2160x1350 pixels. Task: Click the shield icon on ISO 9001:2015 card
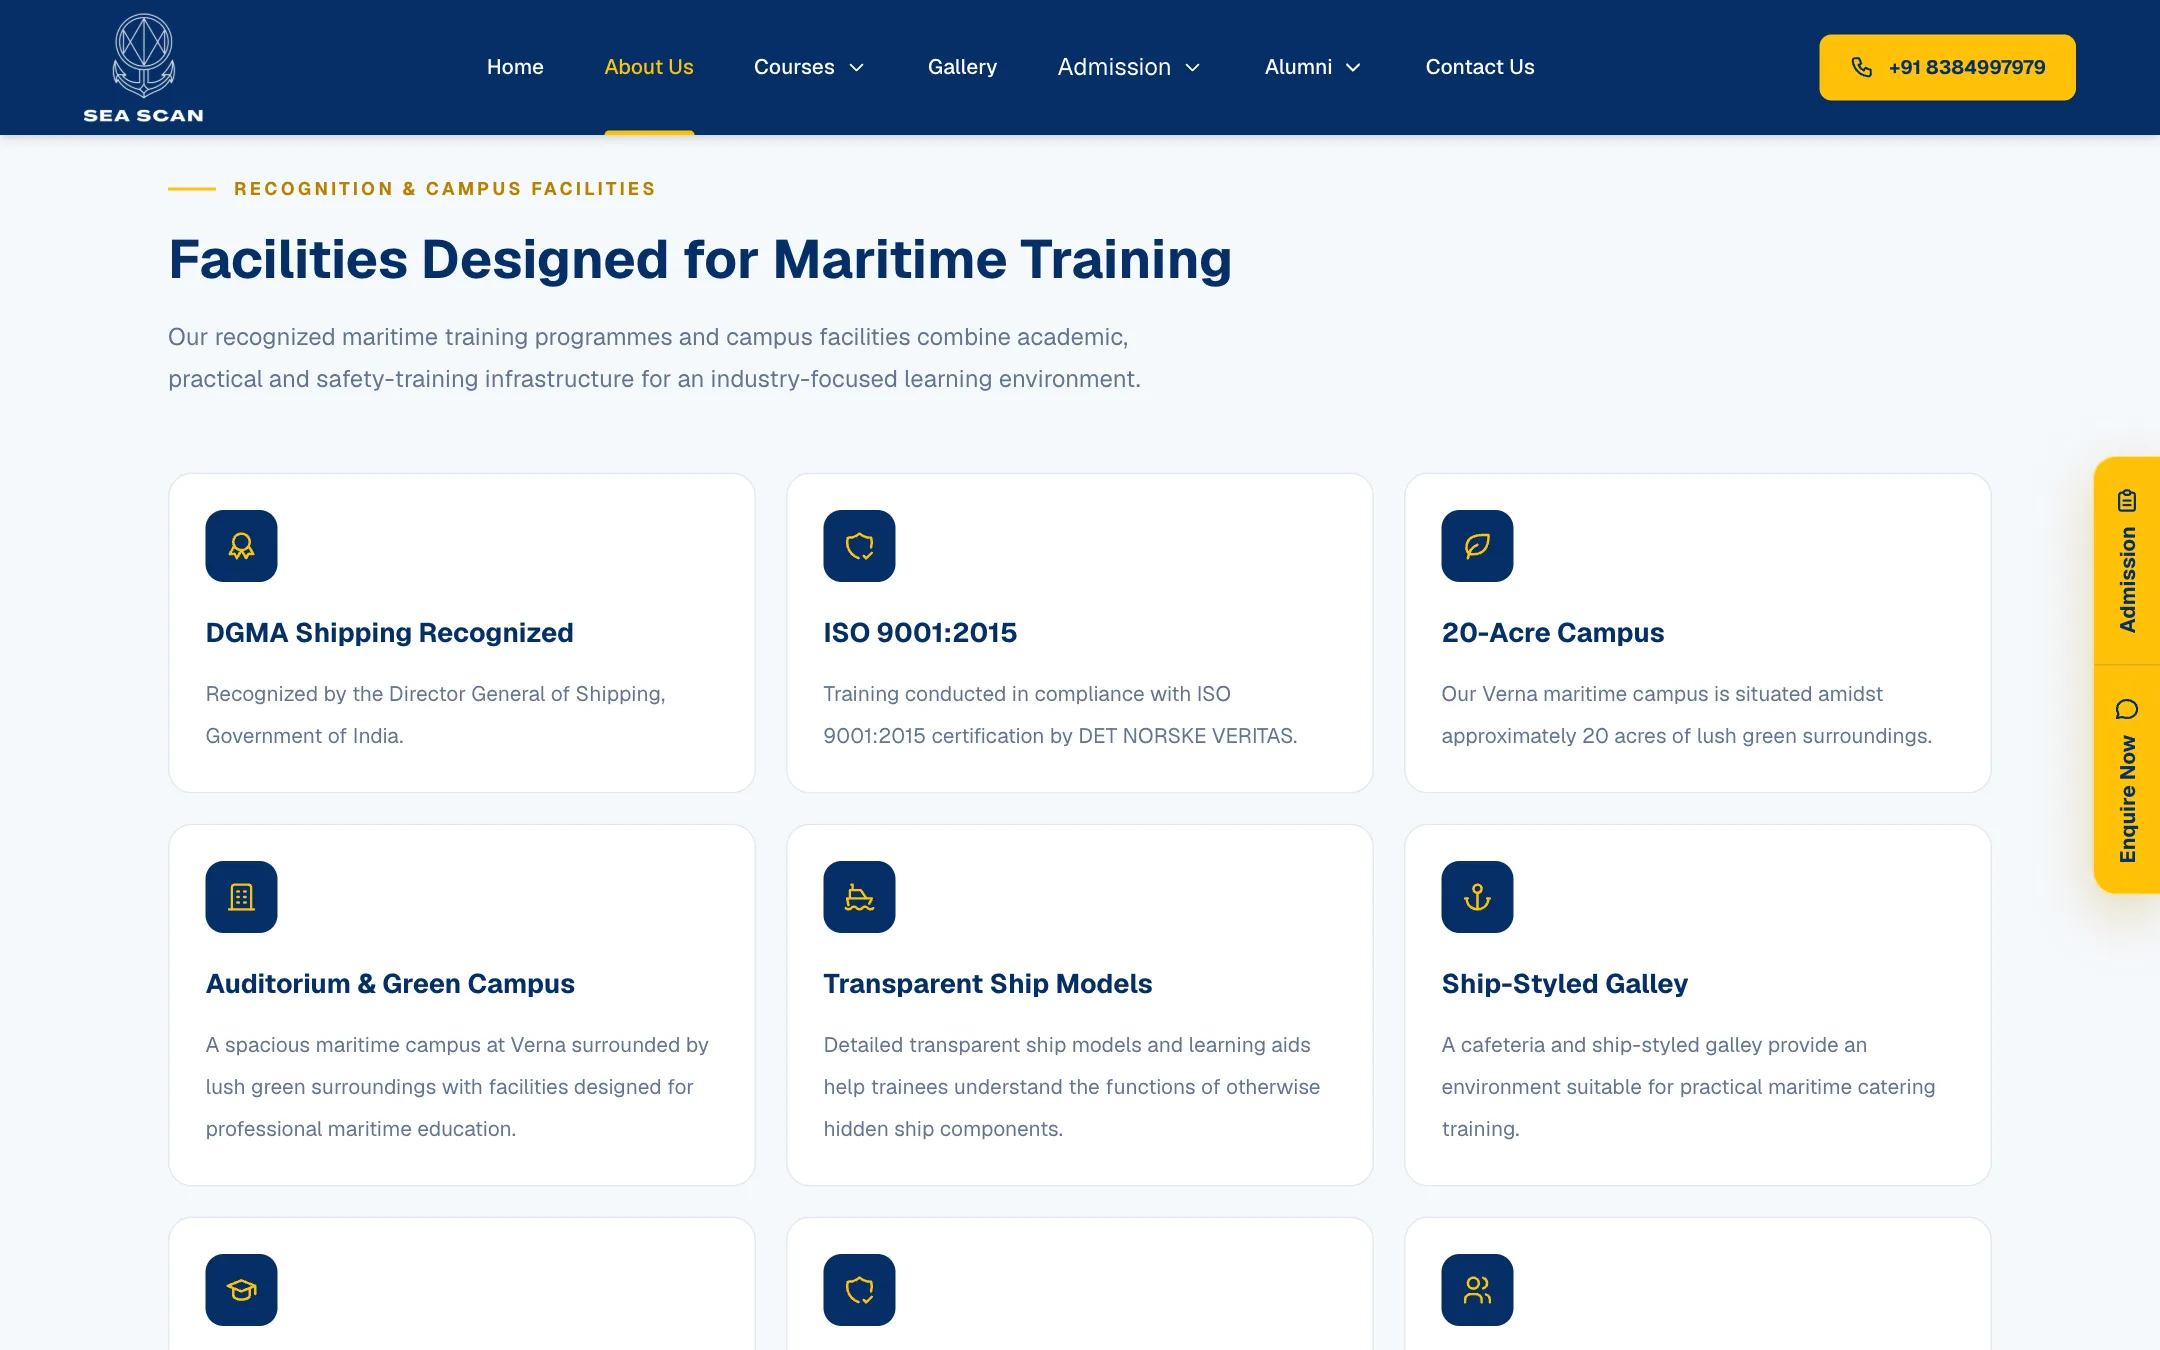coord(859,546)
